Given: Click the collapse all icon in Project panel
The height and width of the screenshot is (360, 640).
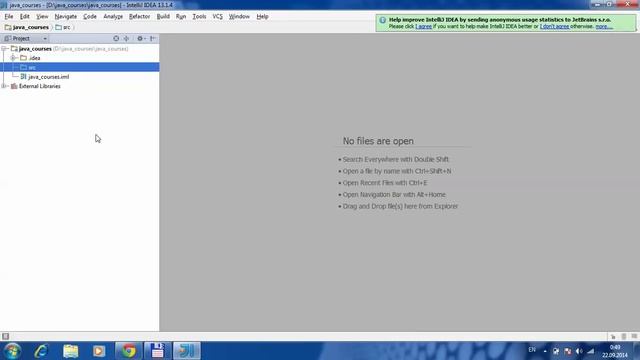Looking at the screenshot, I should [x=127, y=38].
